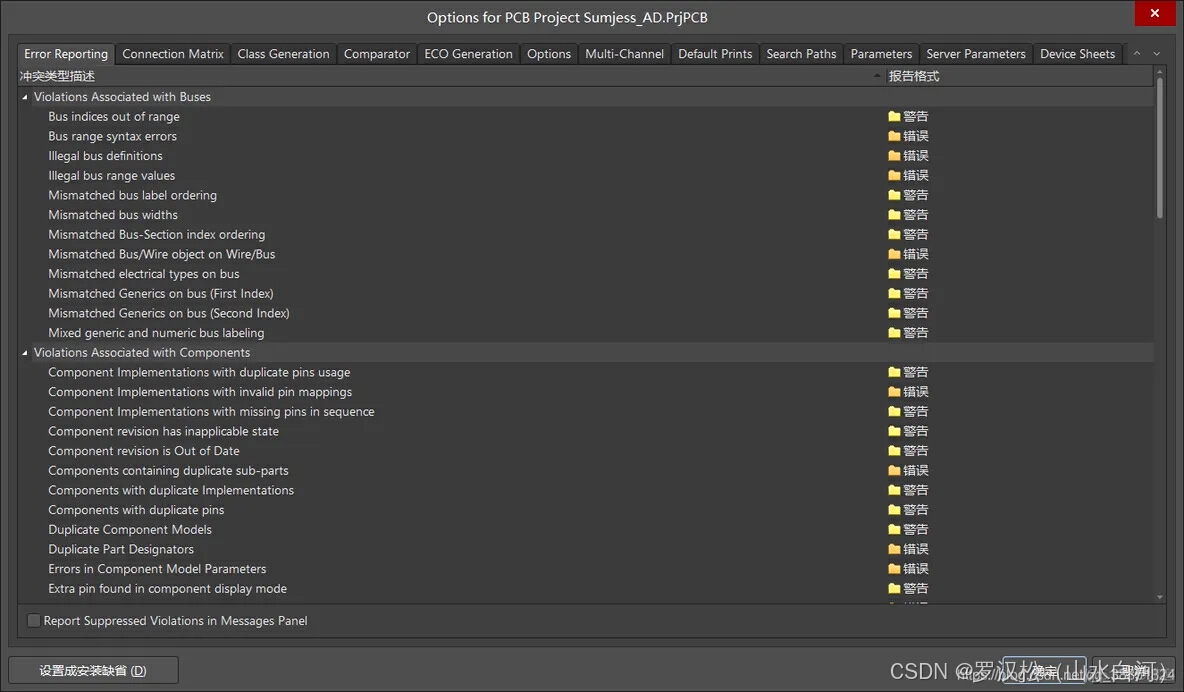
Task: Go to the Server Parameters tab
Action: pos(976,54)
